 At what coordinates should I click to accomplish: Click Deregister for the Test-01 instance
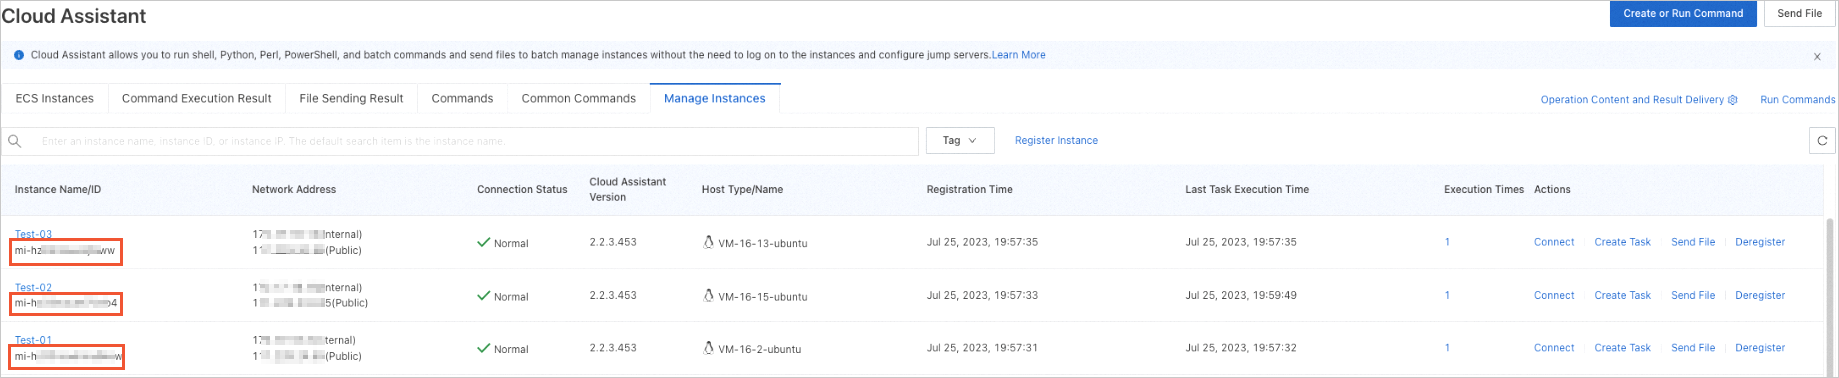pyautogui.click(x=1760, y=348)
